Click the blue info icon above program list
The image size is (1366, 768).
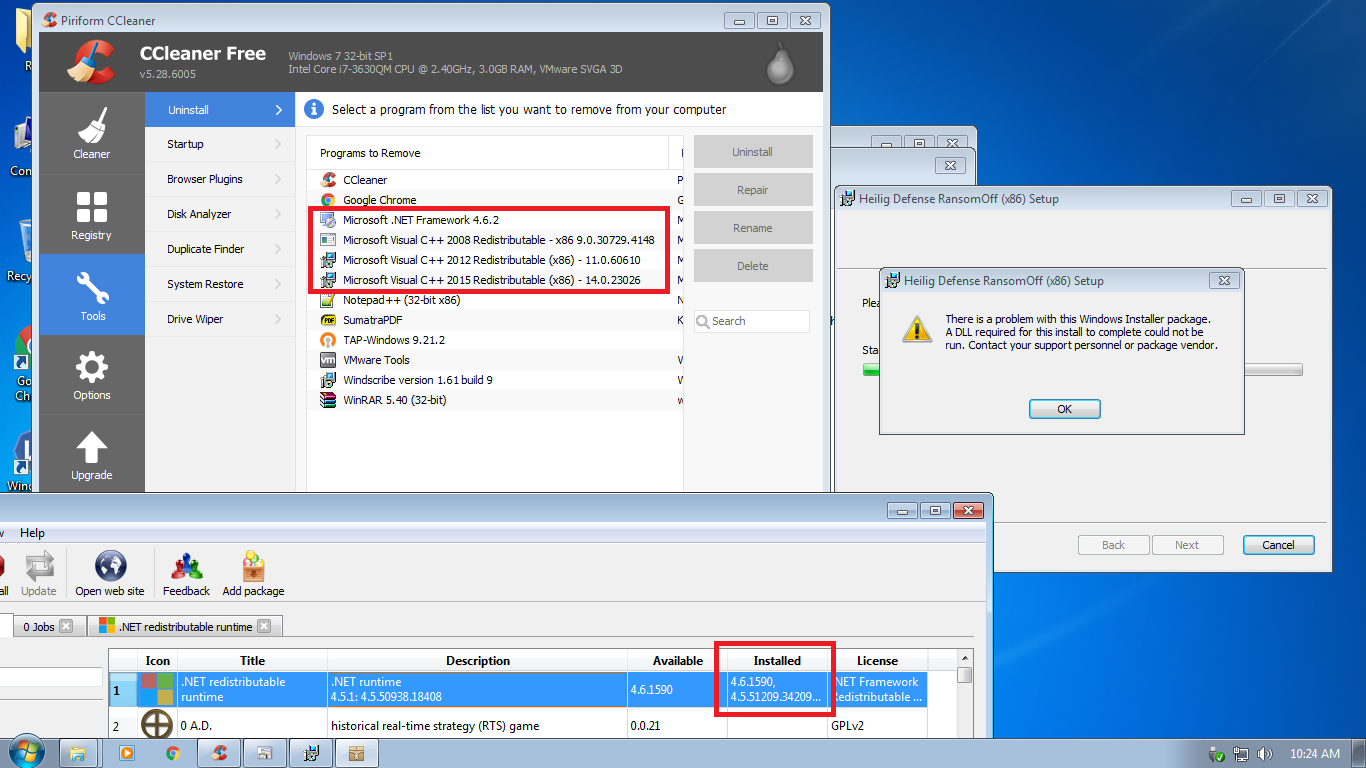click(314, 109)
